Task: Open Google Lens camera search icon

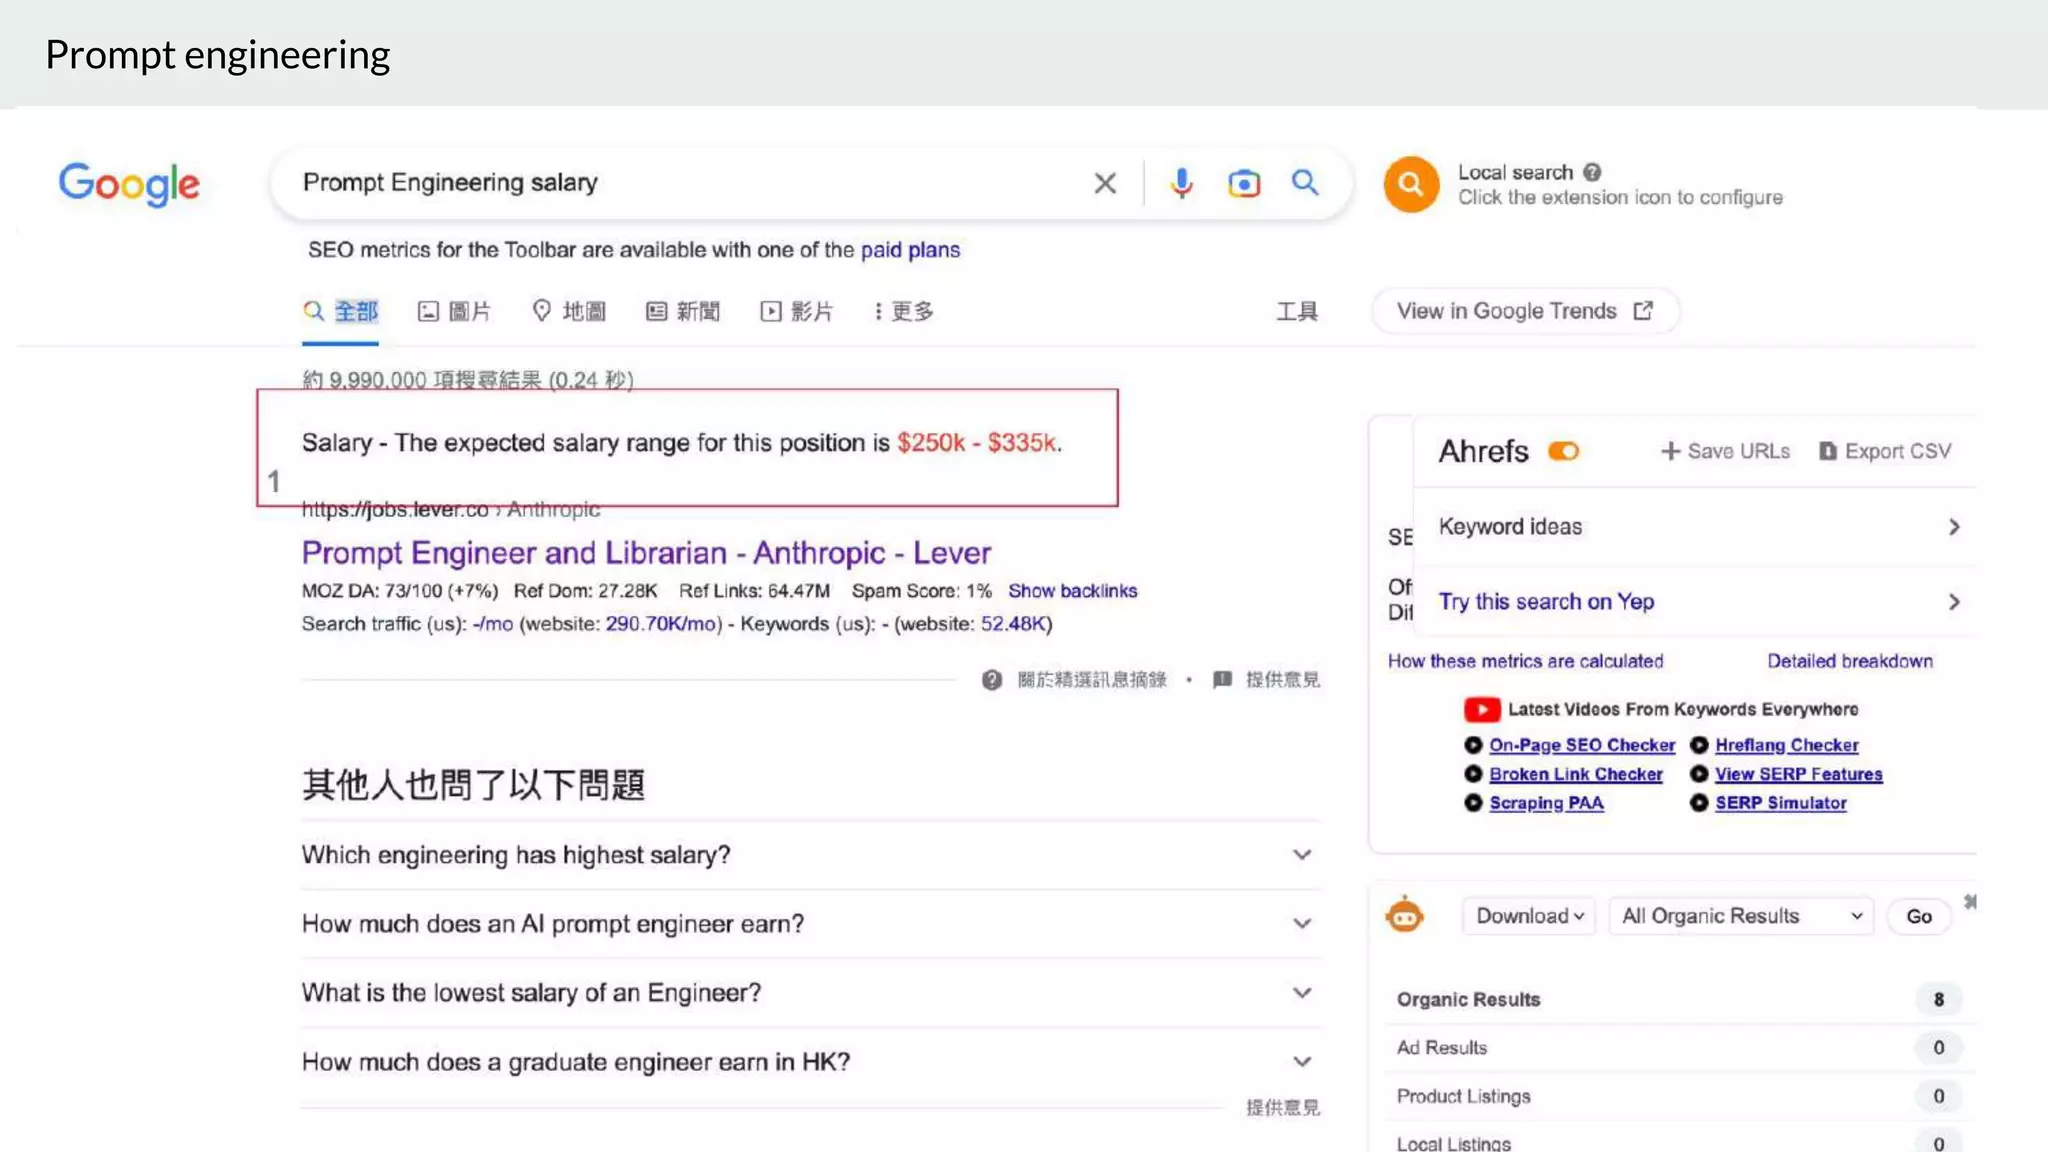Action: [x=1243, y=183]
